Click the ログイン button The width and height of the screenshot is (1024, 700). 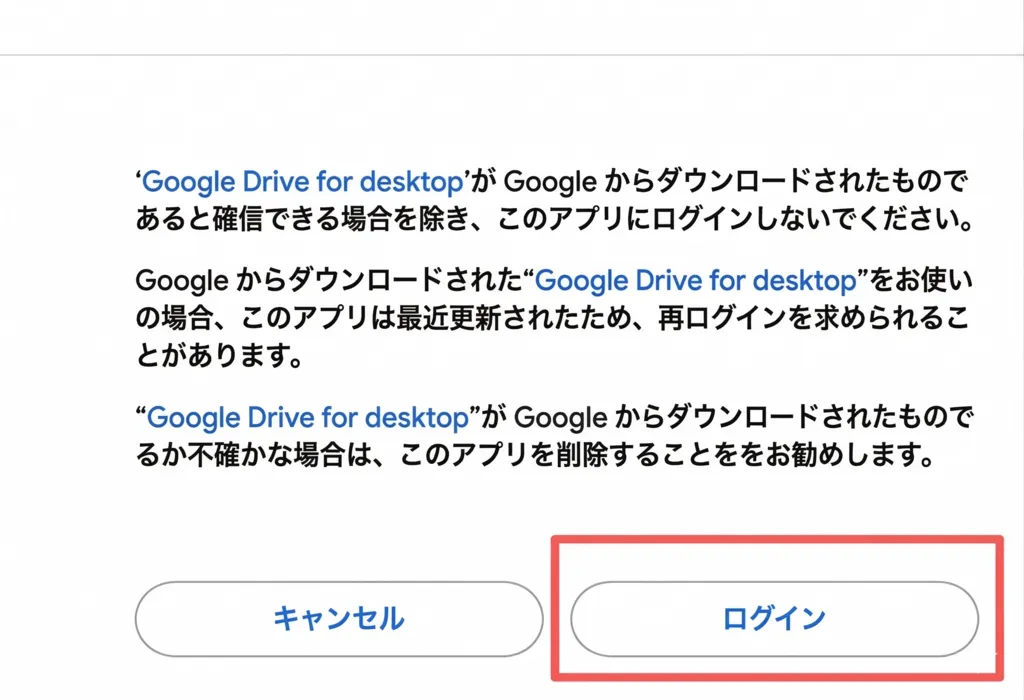(774, 619)
